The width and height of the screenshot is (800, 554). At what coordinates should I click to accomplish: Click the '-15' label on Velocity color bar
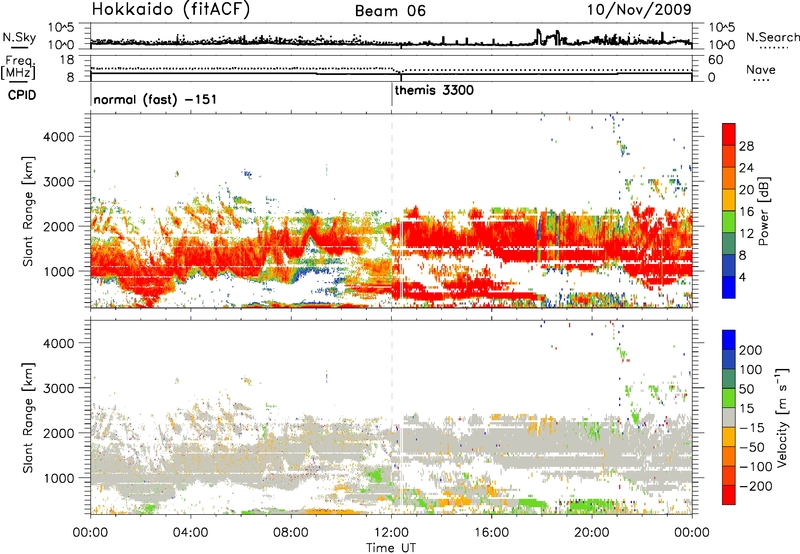(752, 428)
